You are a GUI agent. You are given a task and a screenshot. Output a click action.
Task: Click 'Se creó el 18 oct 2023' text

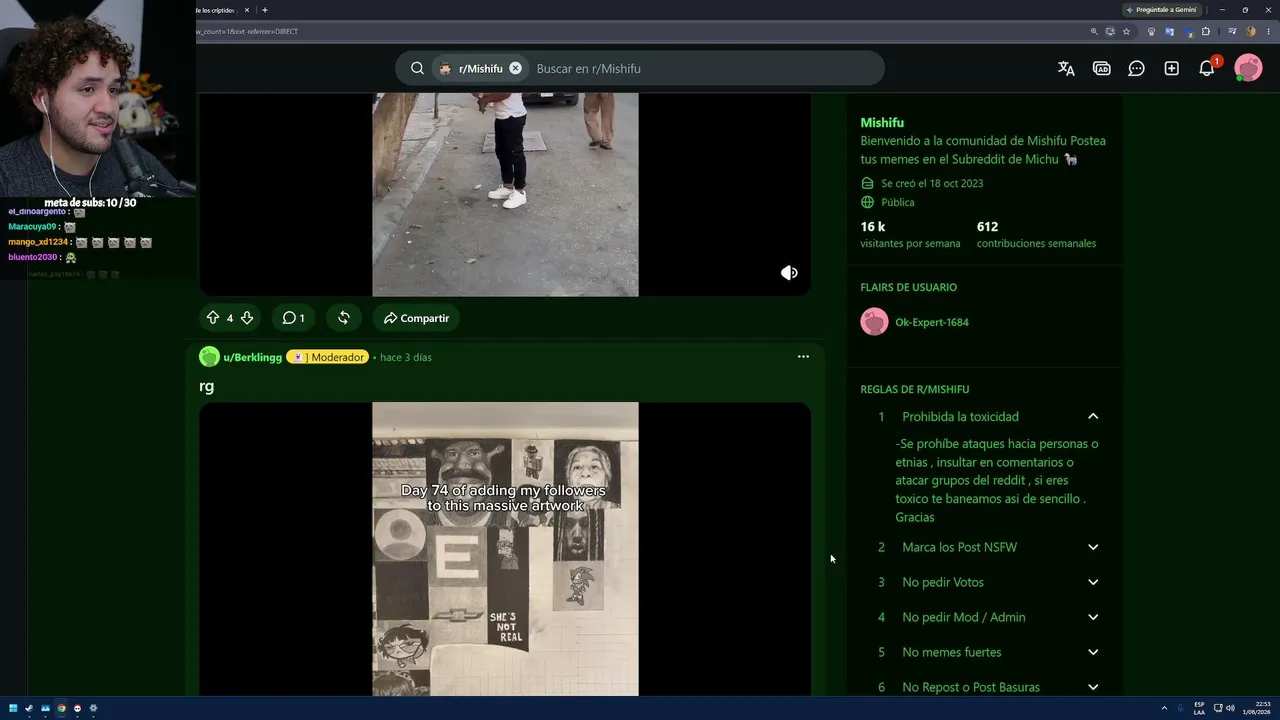click(x=932, y=183)
